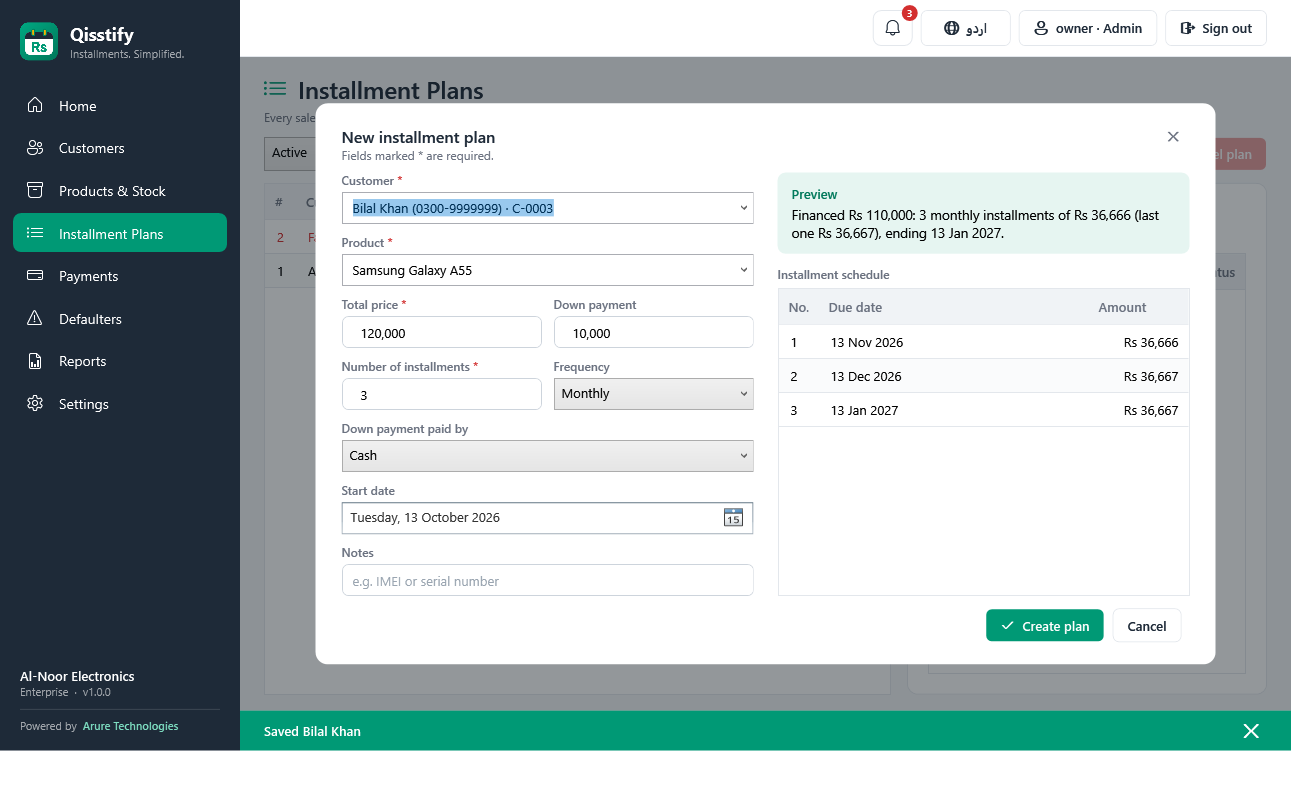1304x786 pixels.
Task: Click the list icon beside Installment Plans heading
Action: click(275, 90)
